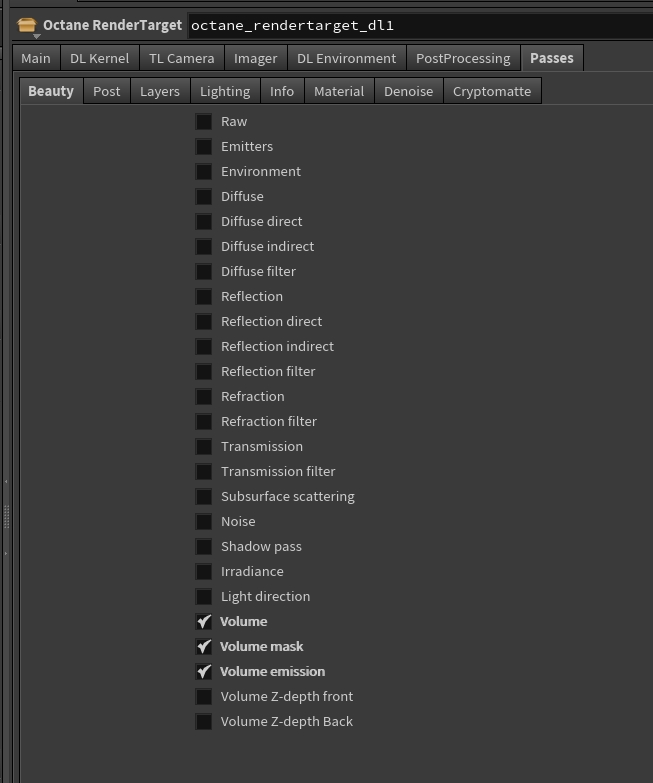Untick the Volume emission checkbox

(x=204, y=671)
